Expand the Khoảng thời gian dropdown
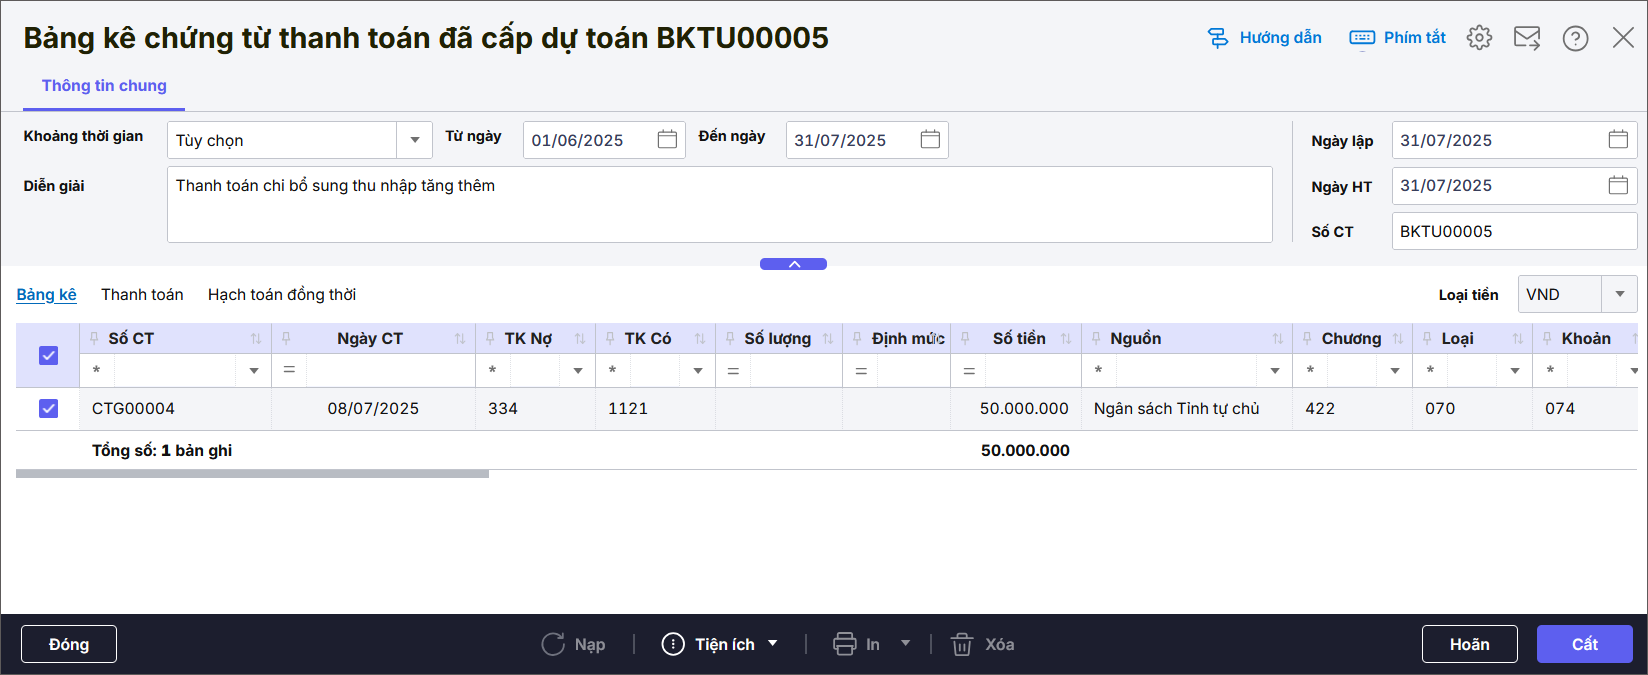The width and height of the screenshot is (1648, 675). pos(414,140)
